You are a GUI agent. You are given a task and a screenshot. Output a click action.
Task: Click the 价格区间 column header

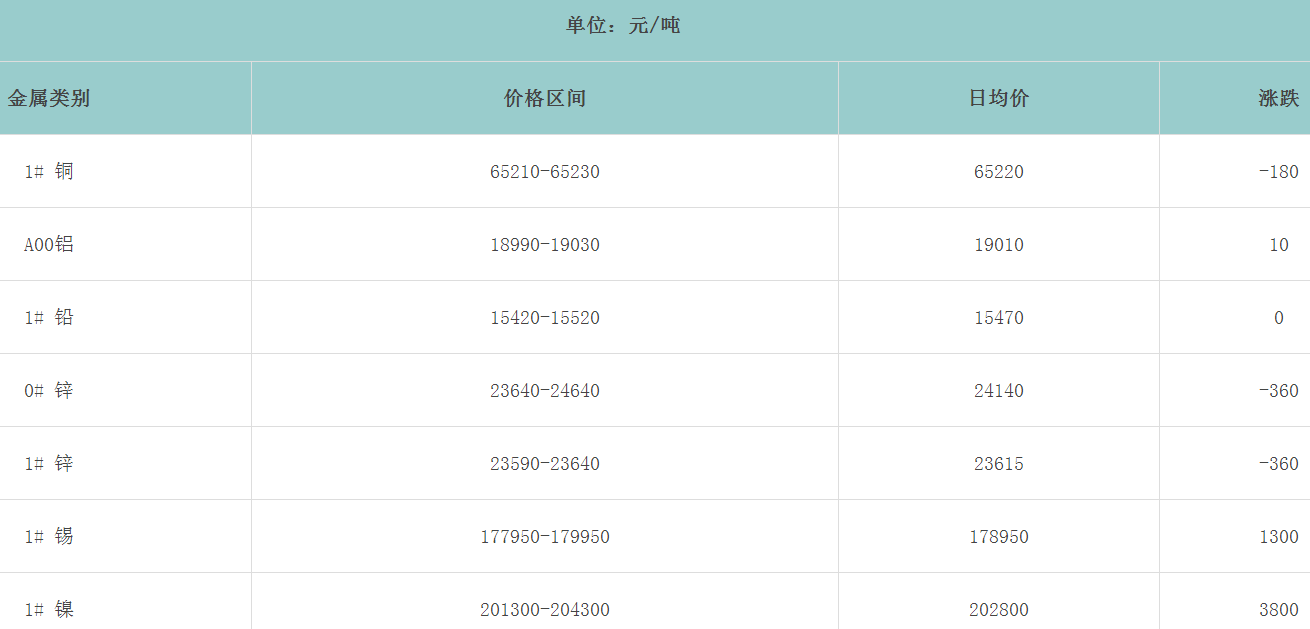coord(545,98)
